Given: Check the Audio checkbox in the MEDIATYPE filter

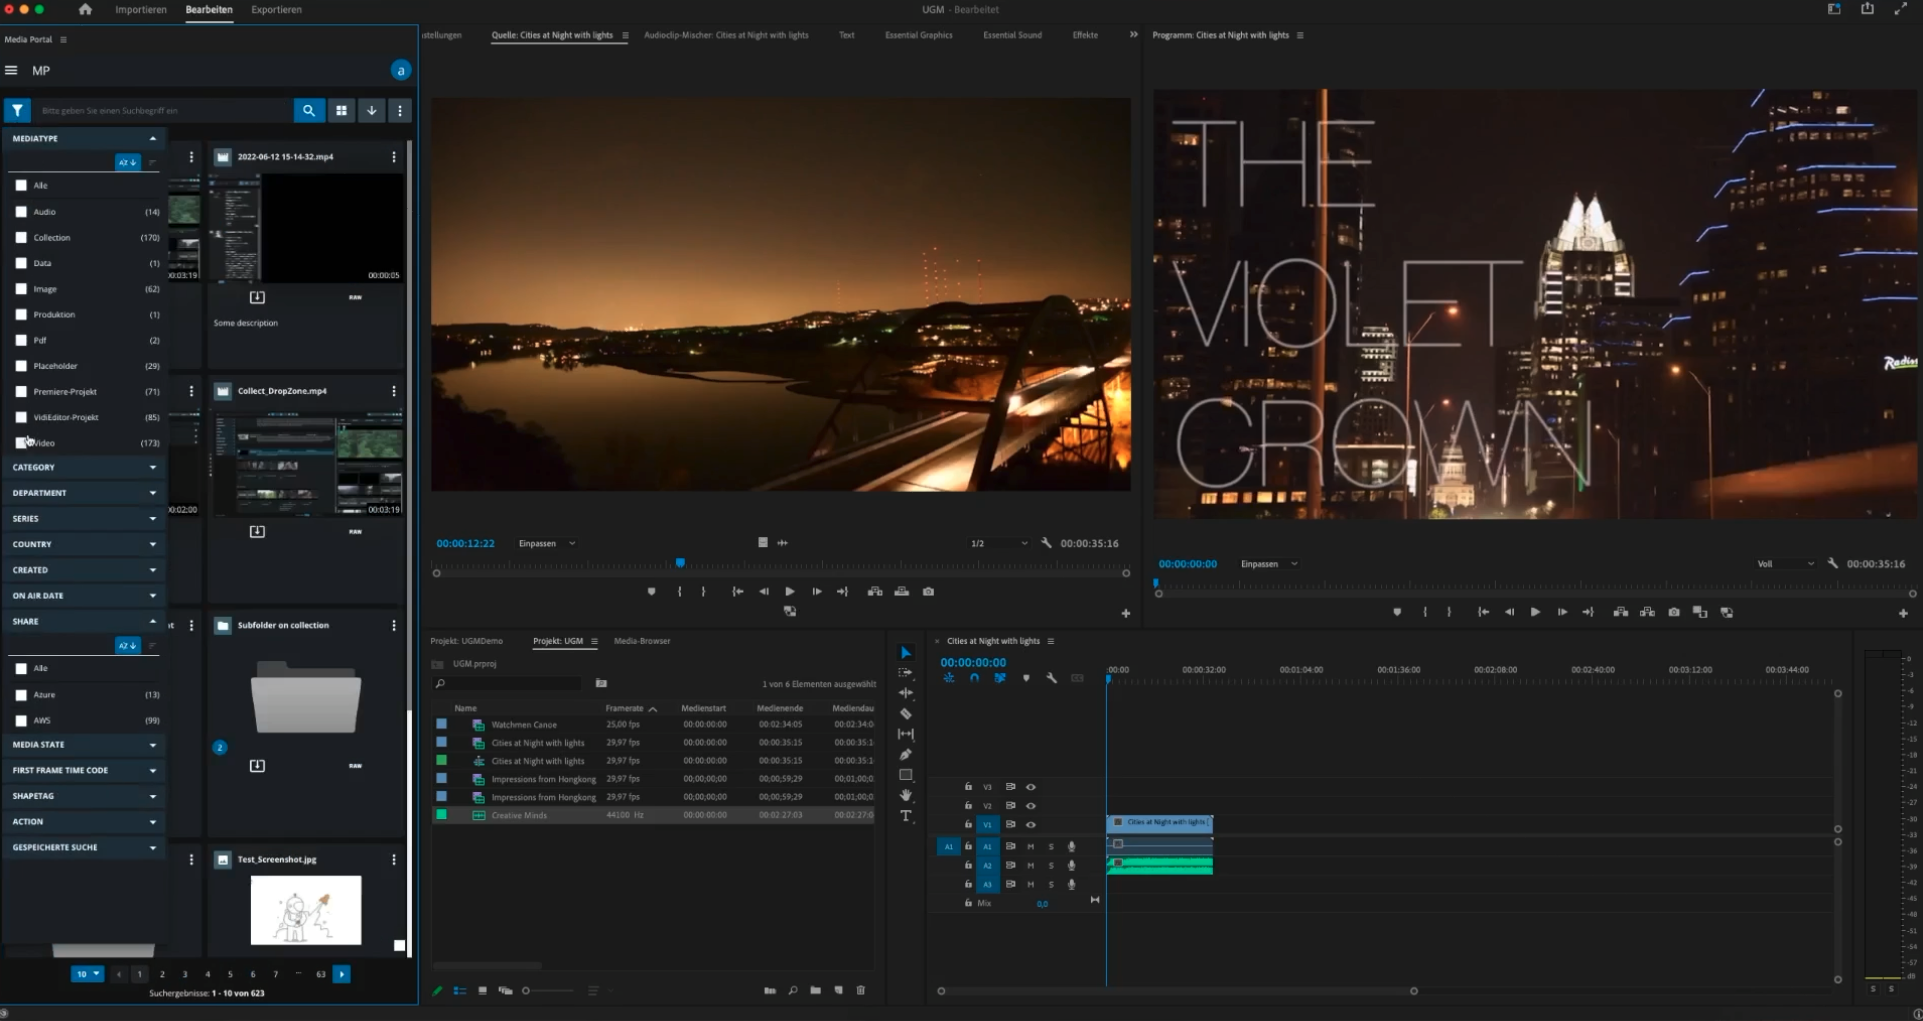Looking at the screenshot, I should [21, 211].
